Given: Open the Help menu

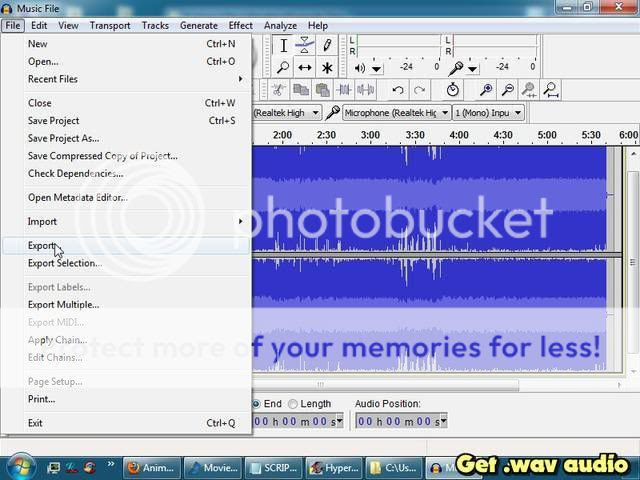Looking at the screenshot, I should click(x=318, y=26).
